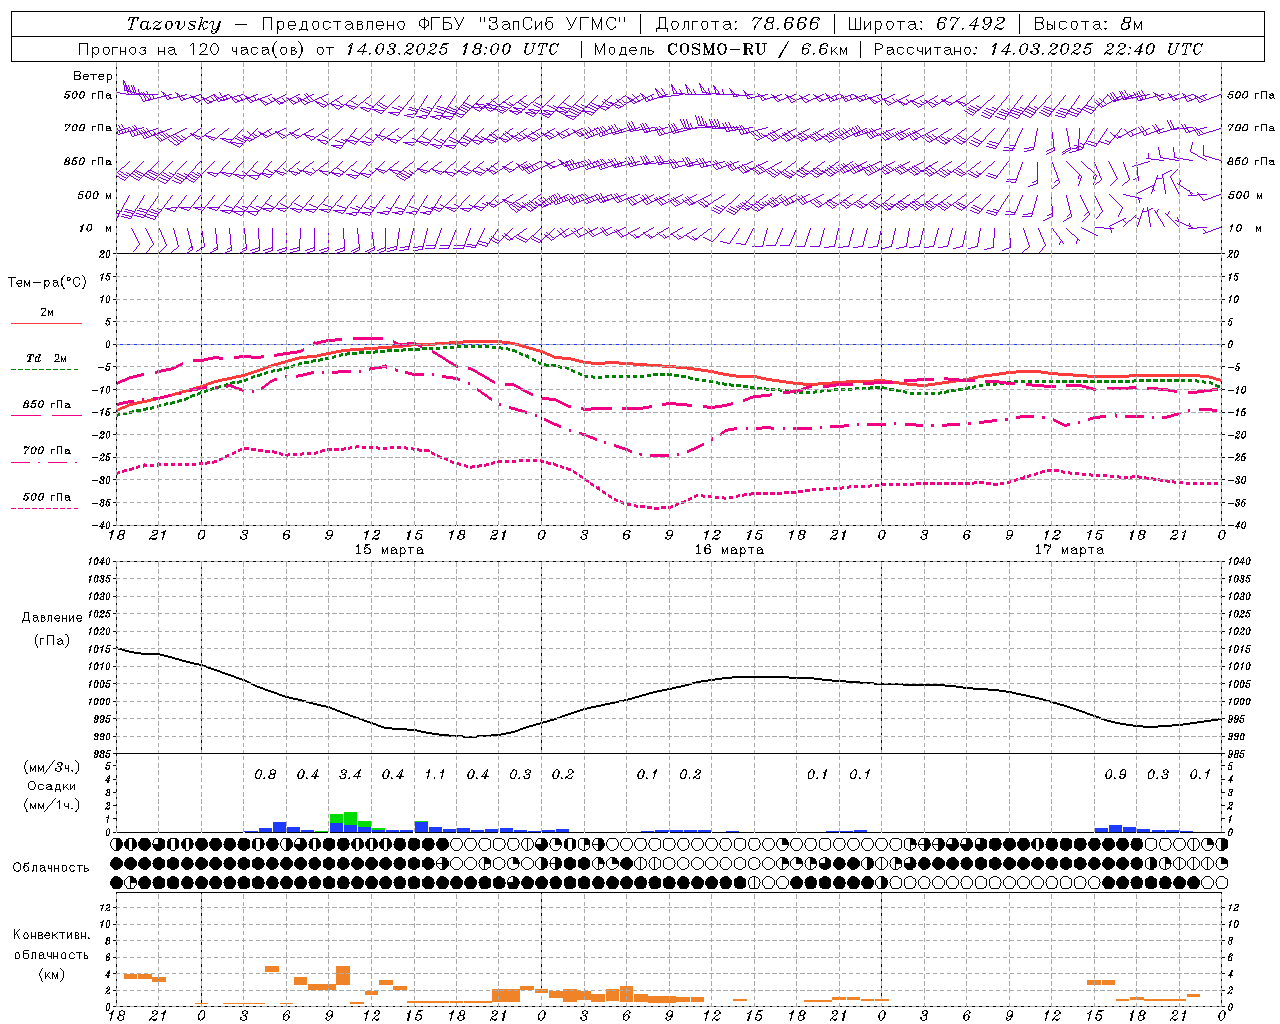Click the "Давление" pressure panel label
The height and width of the screenshot is (1024, 1280).
tap(52, 618)
